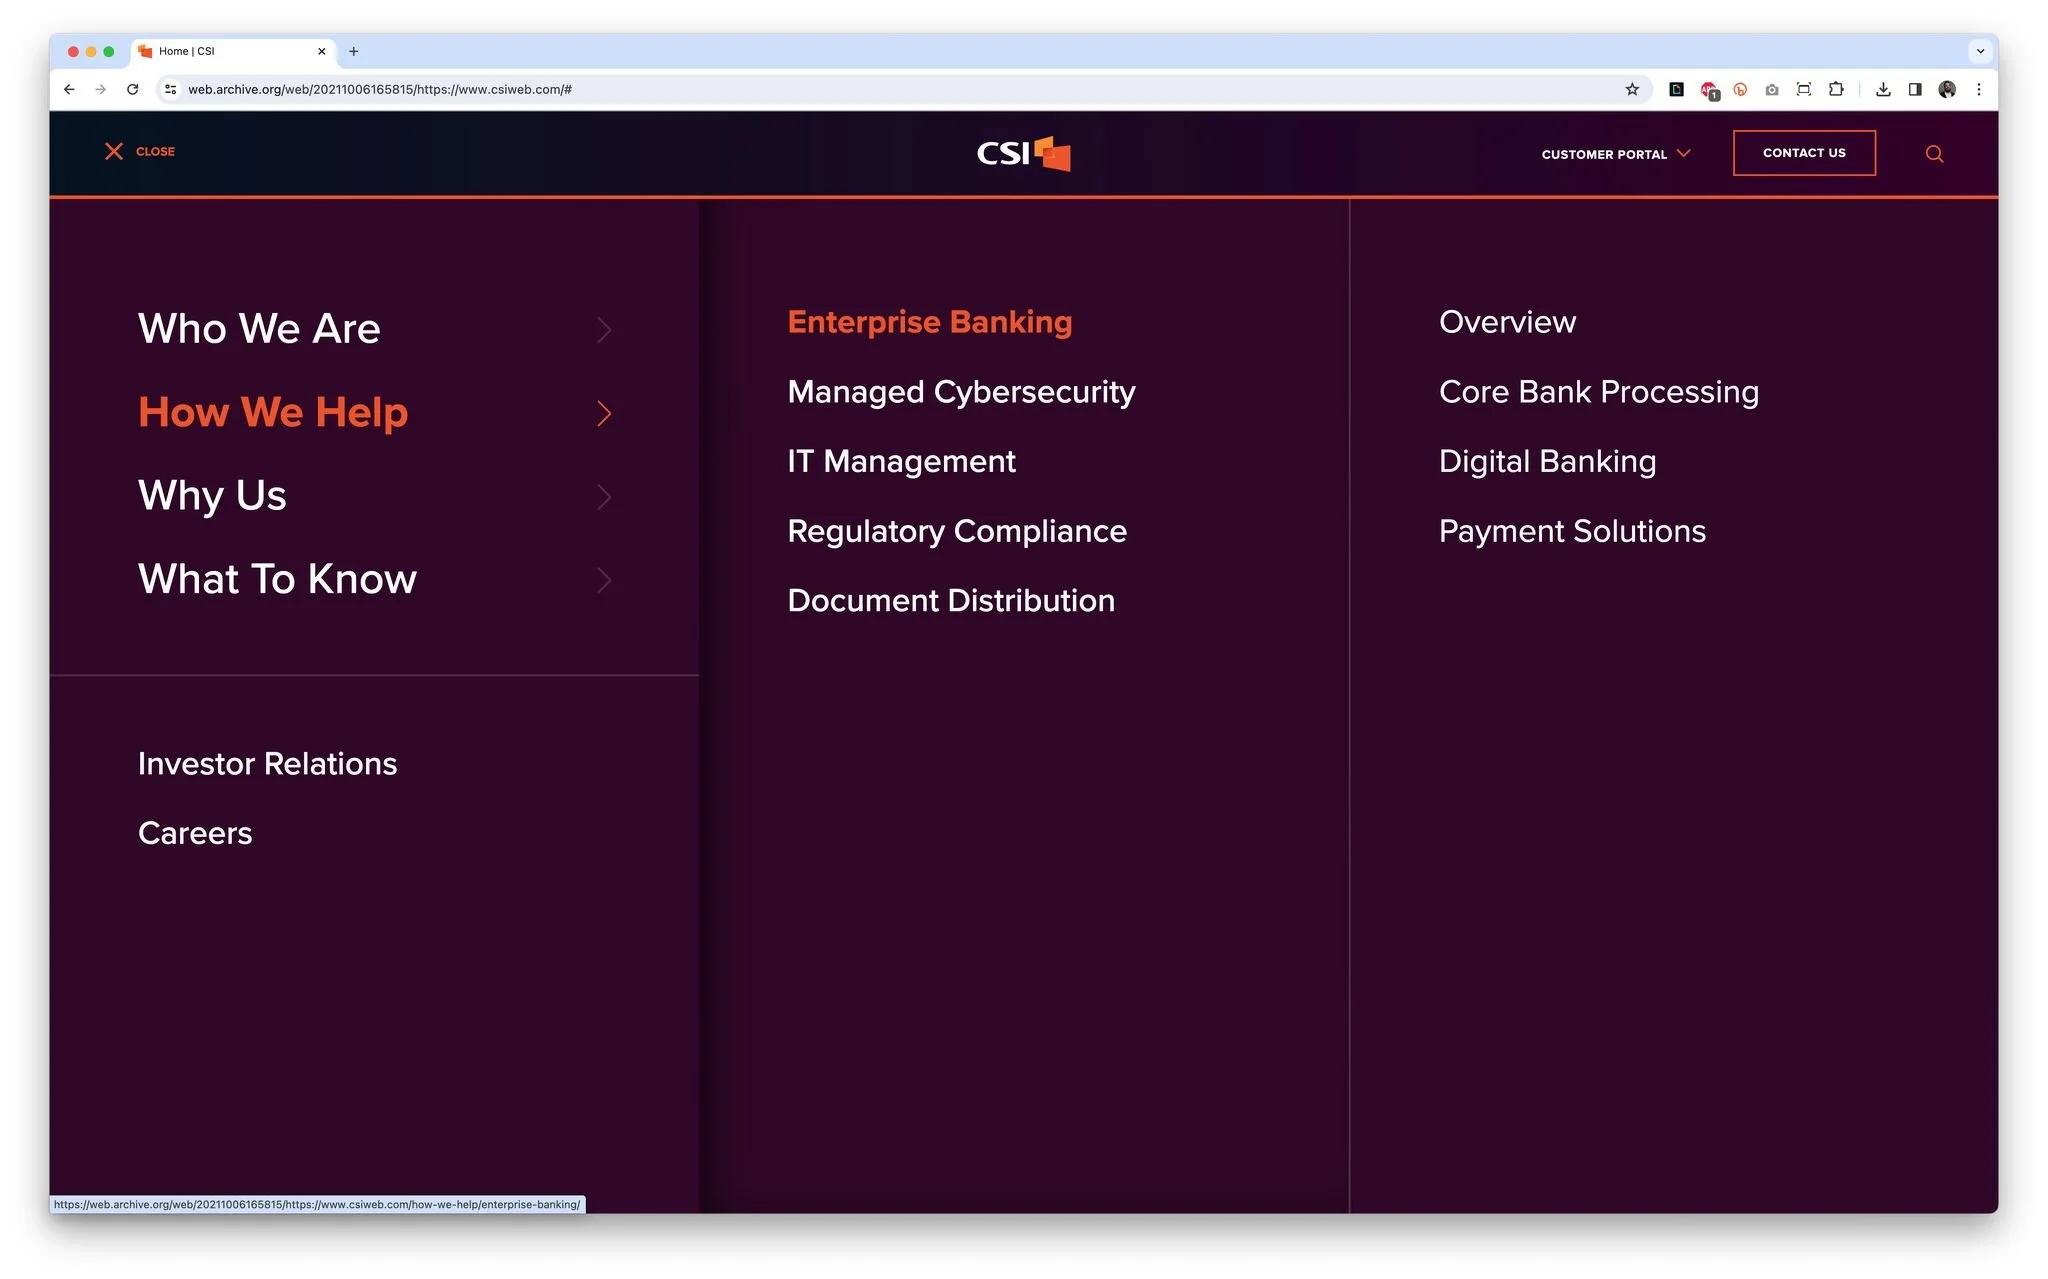Go back to previous page
The width and height of the screenshot is (2048, 1279).
69,90
